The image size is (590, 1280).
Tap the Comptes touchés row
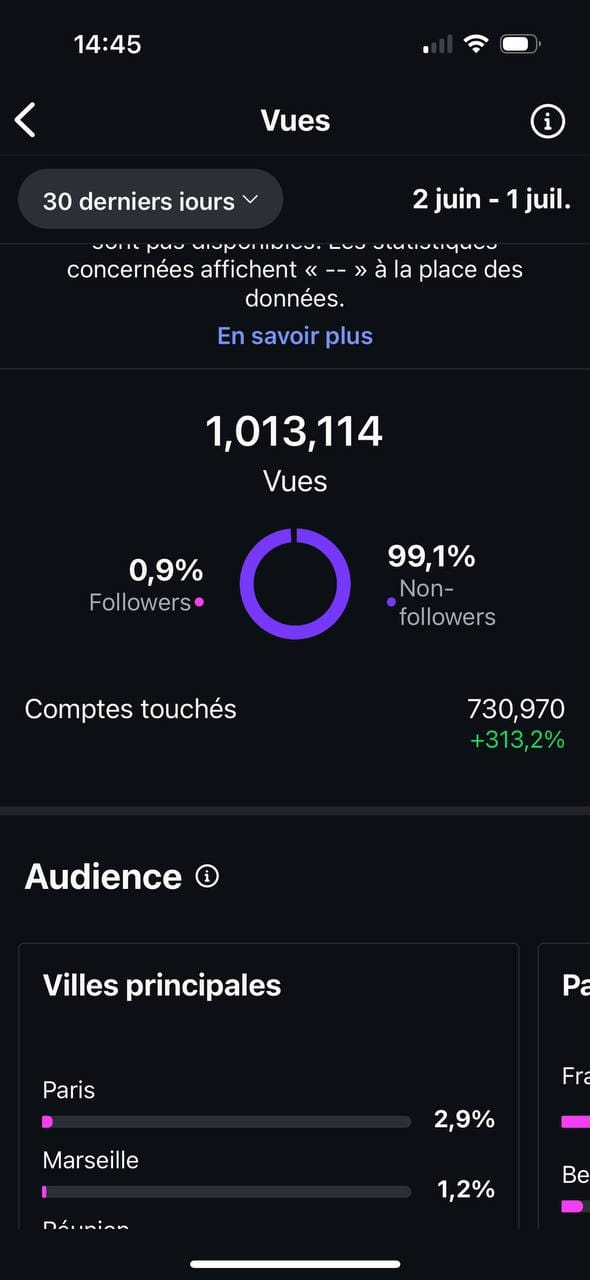pyautogui.click(x=295, y=724)
